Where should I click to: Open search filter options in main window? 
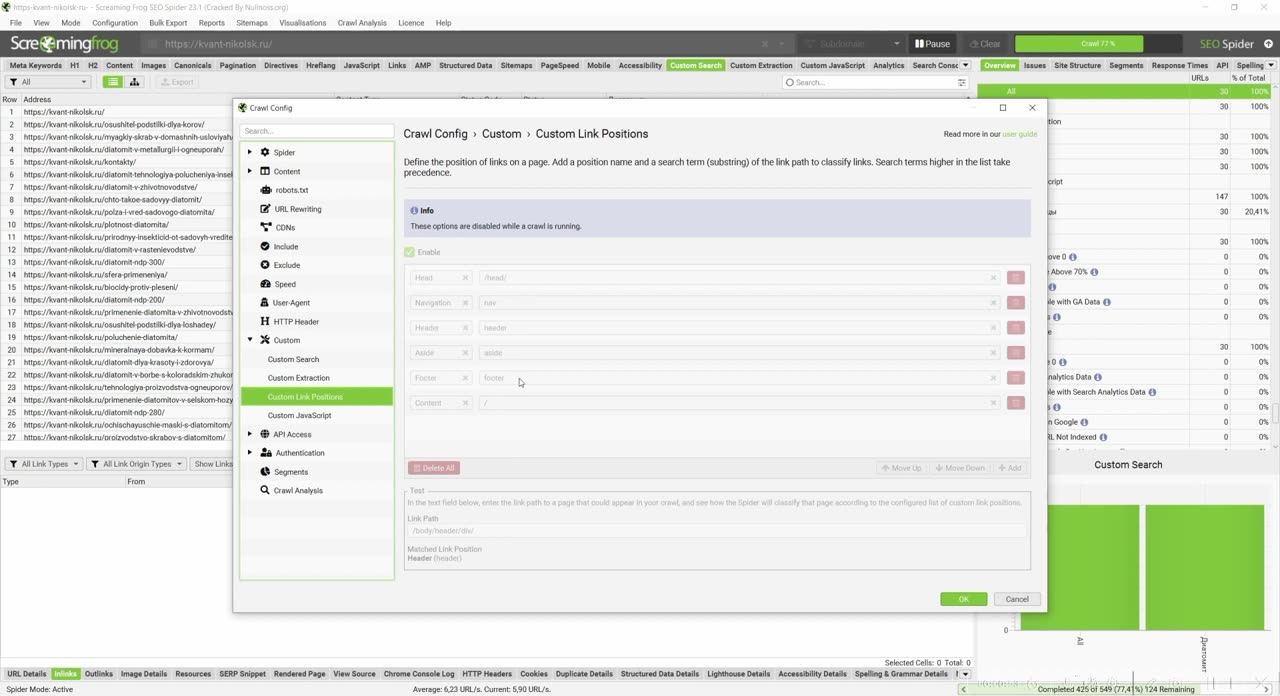pyautogui.click(x=962, y=82)
